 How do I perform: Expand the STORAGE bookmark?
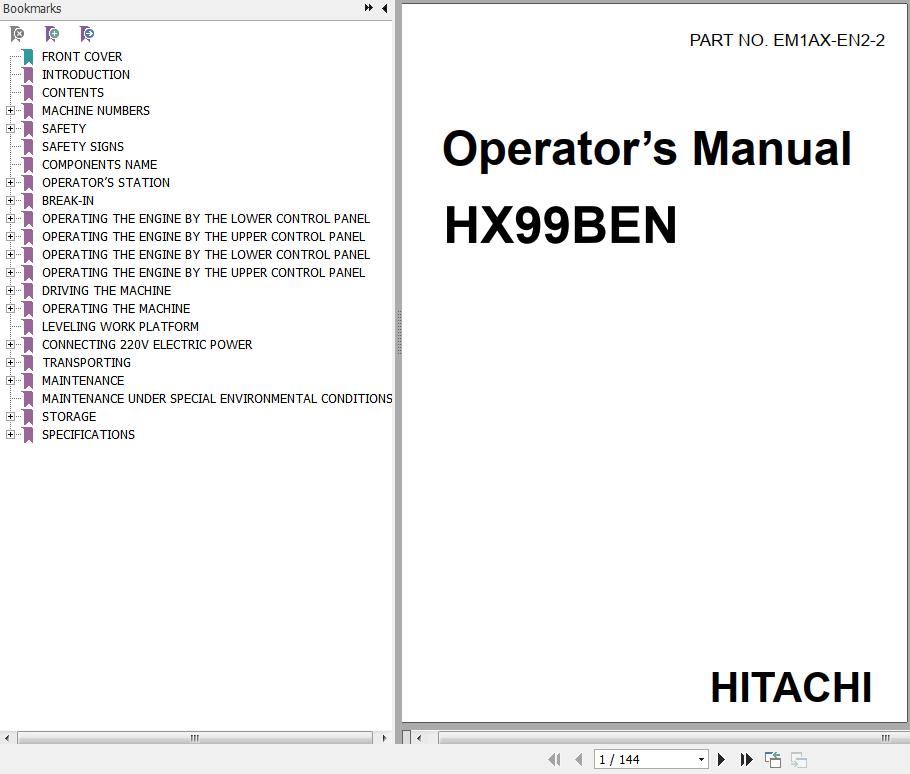point(10,417)
